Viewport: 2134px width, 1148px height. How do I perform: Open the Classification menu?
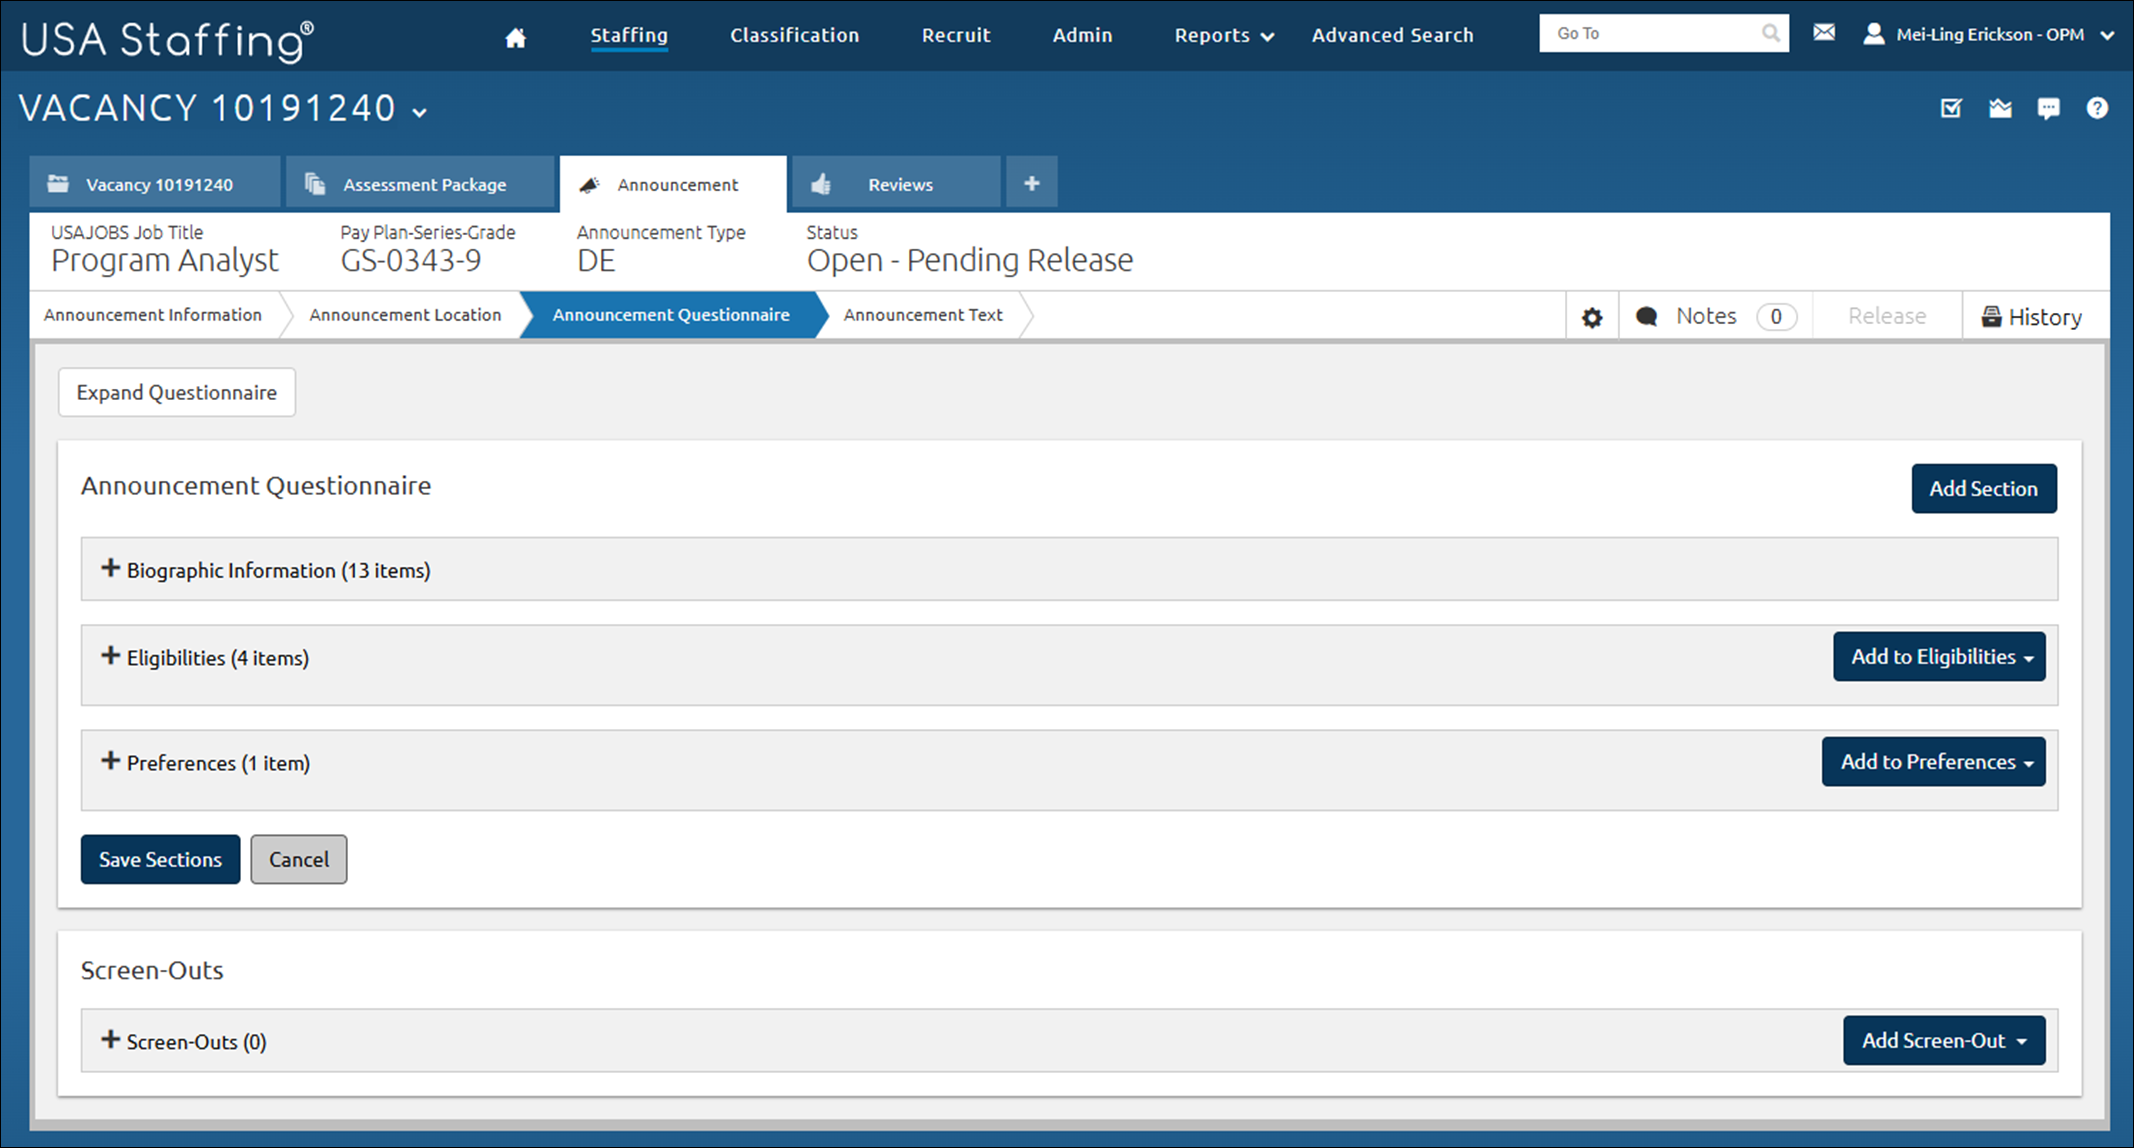pos(794,35)
